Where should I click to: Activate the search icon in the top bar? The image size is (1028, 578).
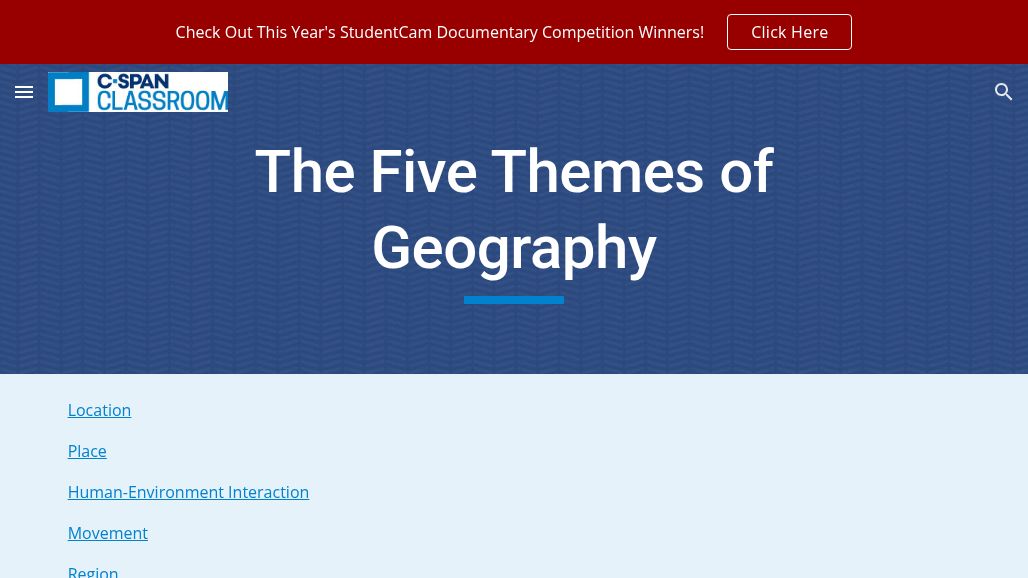click(x=1004, y=92)
